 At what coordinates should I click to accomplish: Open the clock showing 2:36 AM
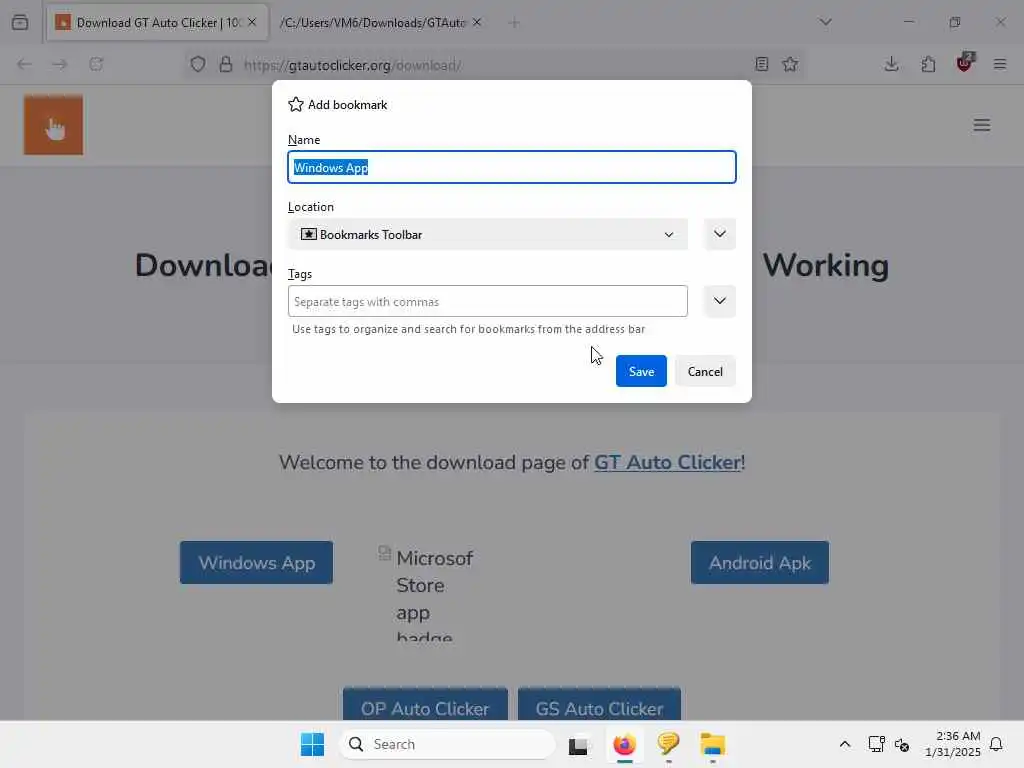click(x=953, y=744)
